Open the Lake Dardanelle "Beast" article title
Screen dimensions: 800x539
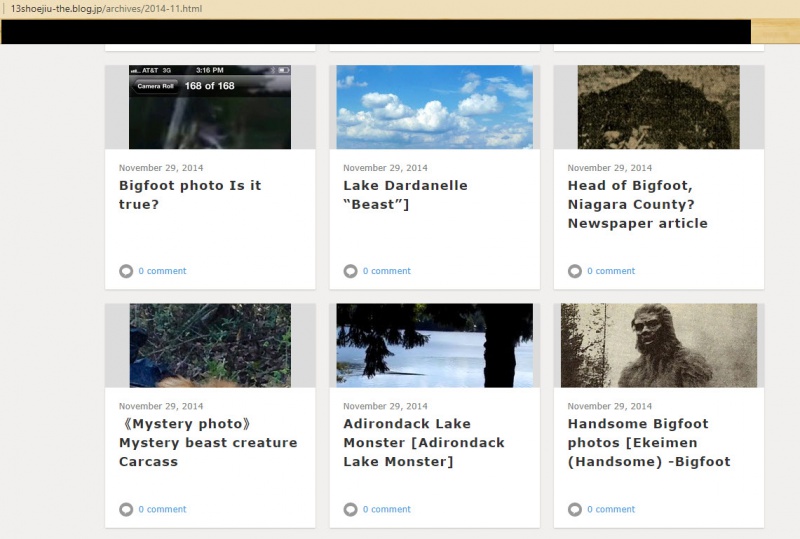click(405, 195)
